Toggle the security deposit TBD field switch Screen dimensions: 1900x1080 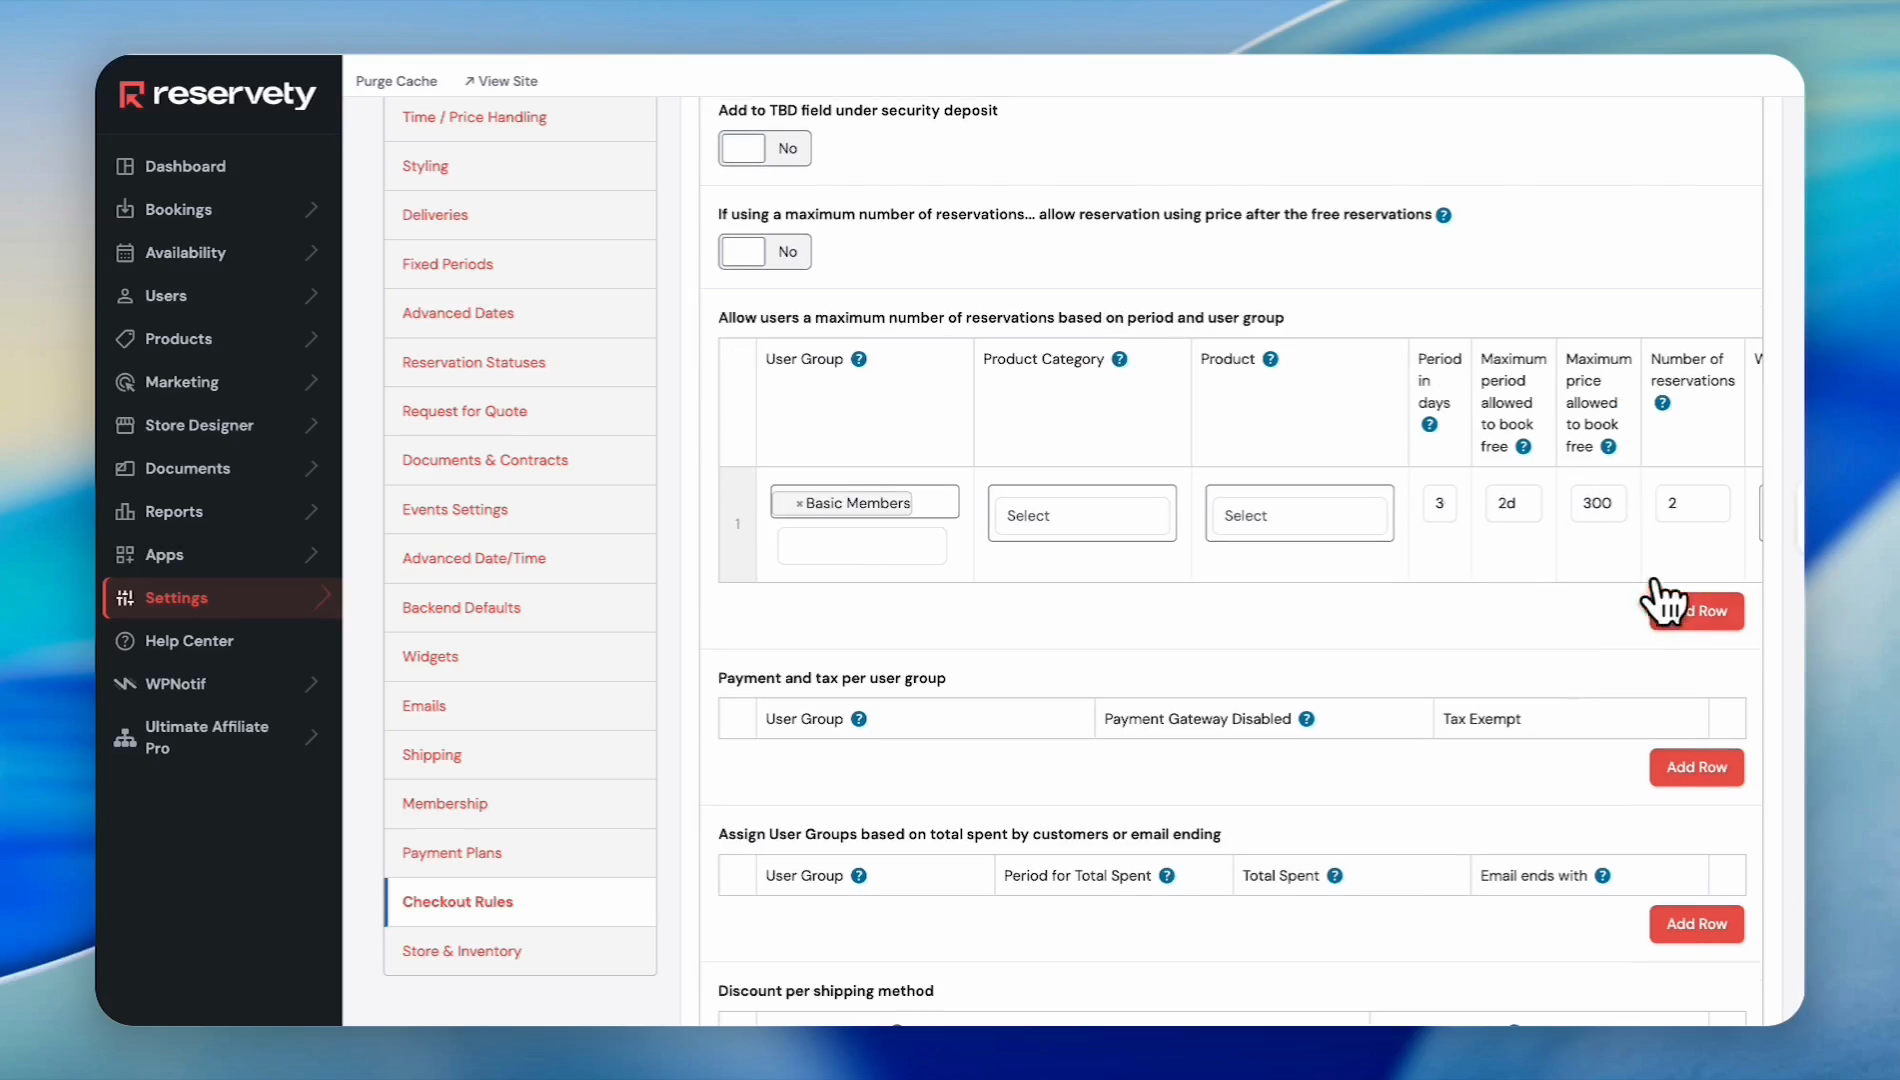(x=764, y=149)
